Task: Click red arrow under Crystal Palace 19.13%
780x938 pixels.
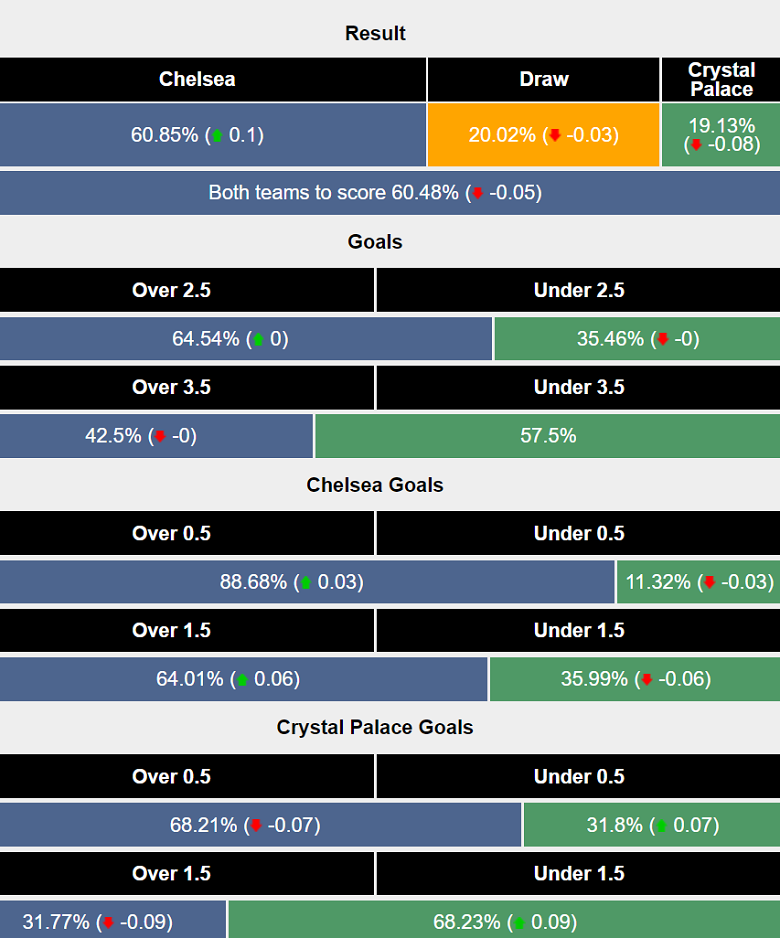Action: click(696, 145)
